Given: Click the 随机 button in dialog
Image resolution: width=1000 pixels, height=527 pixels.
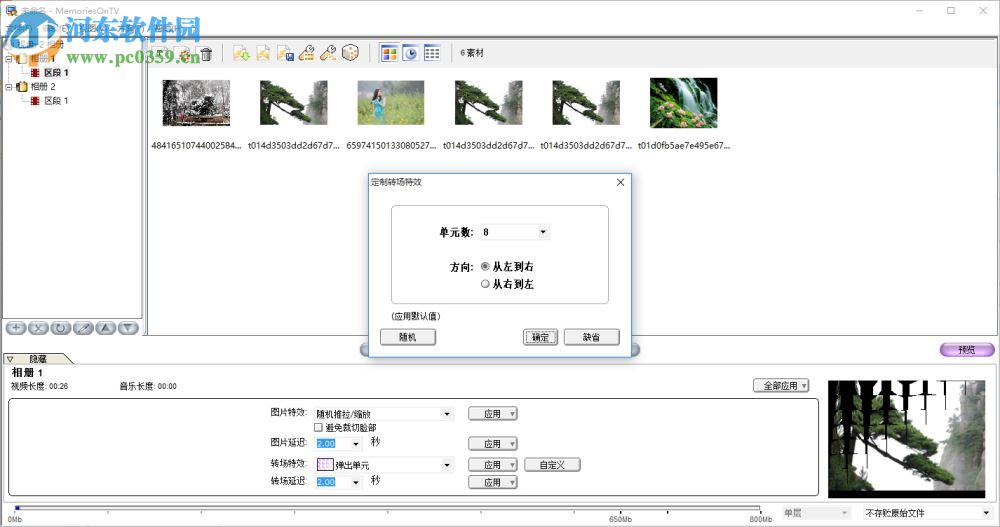Looking at the screenshot, I should click(408, 337).
